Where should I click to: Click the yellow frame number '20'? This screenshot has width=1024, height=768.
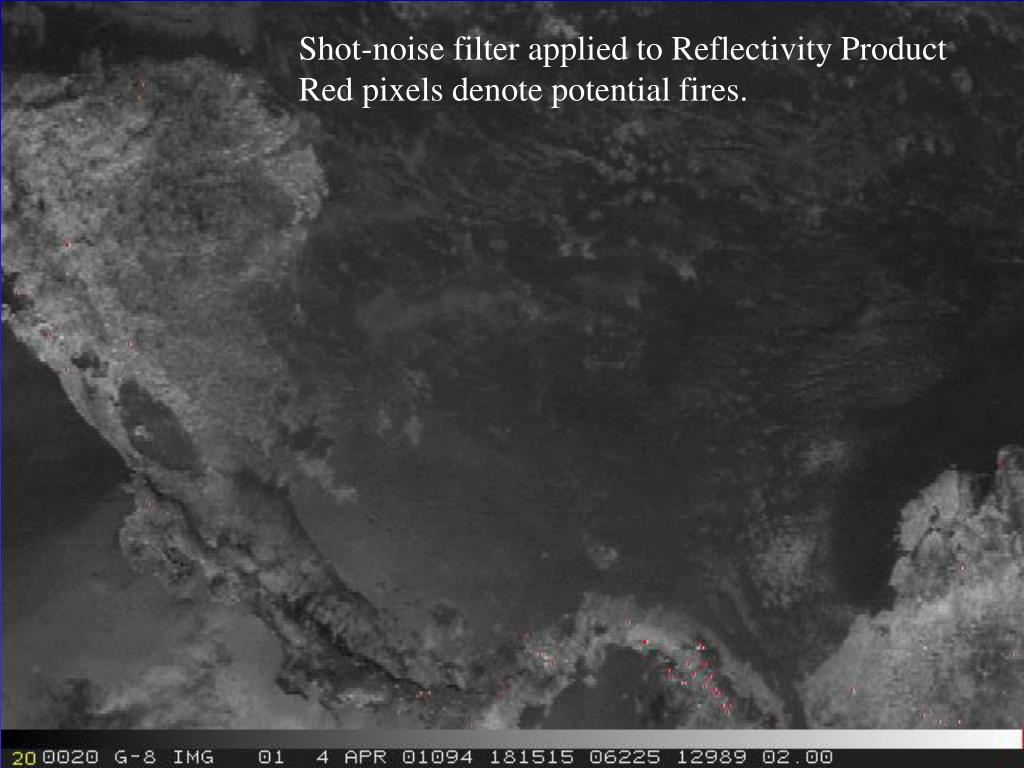pos(24,758)
